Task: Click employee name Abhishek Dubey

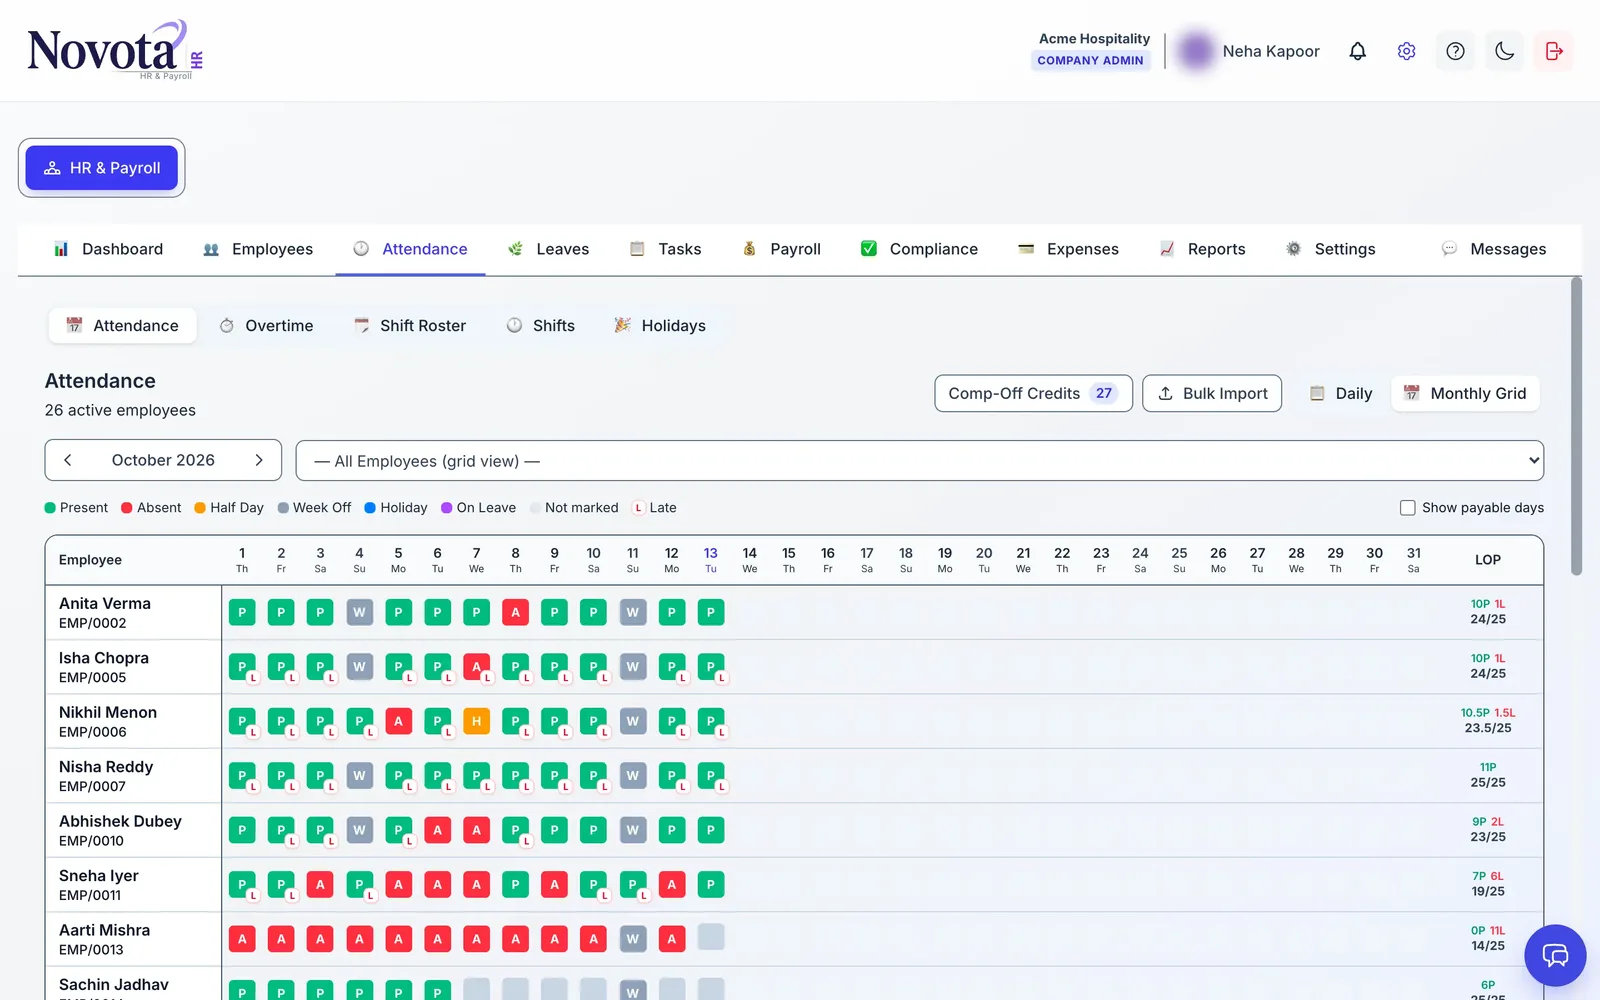Action: pos(120,821)
